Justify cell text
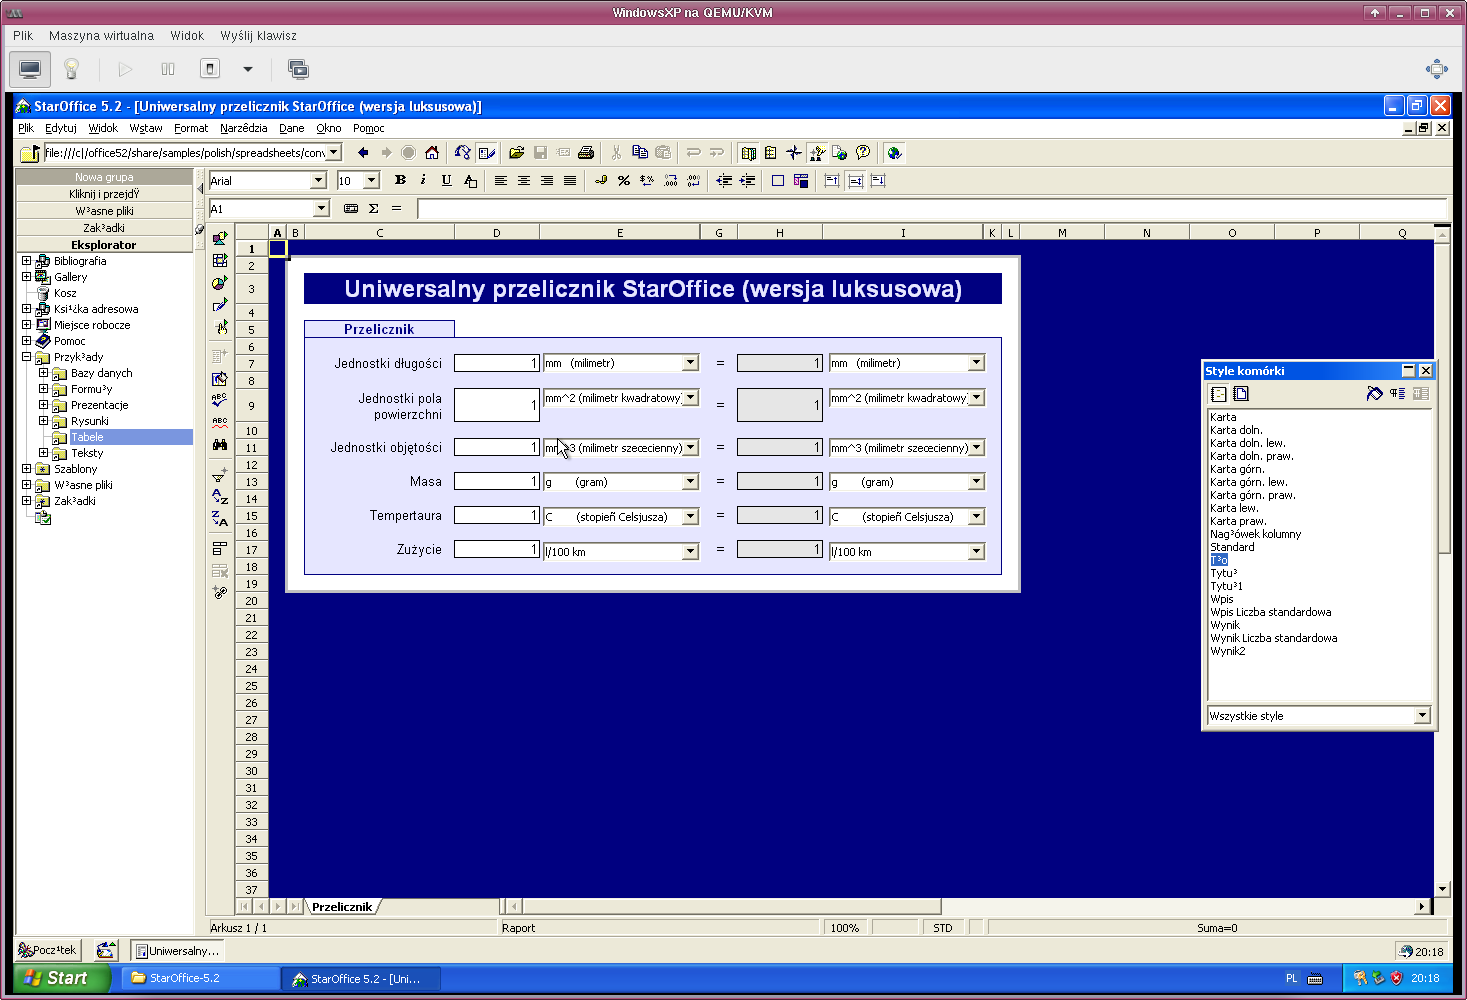 click(570, 181)
